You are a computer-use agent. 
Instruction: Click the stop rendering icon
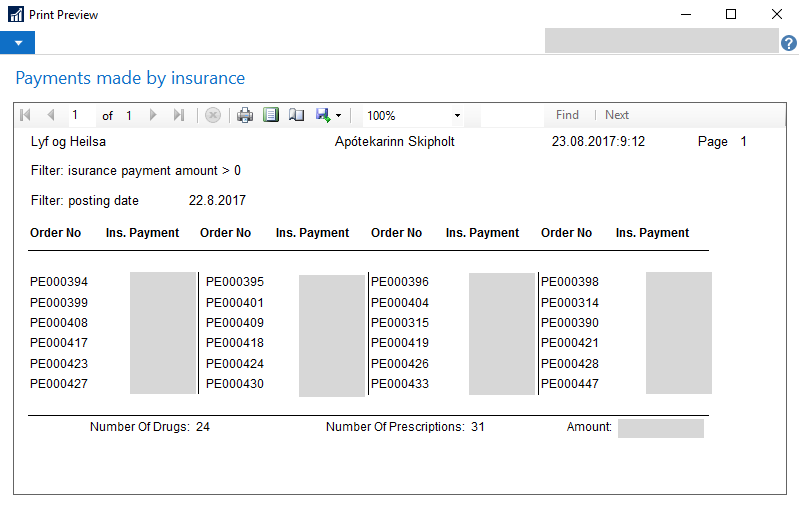click(x=212, y=115)
